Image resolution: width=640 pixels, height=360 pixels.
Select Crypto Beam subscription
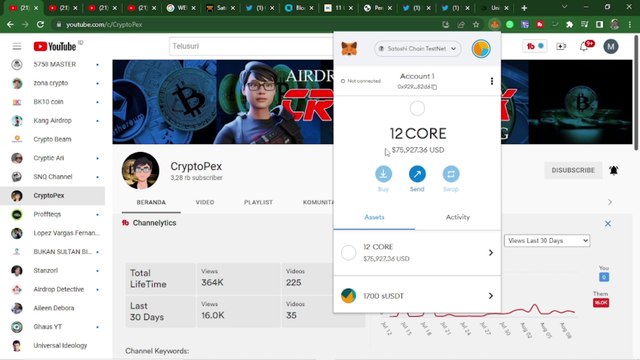pyautogui.click(x=52, y=140)
